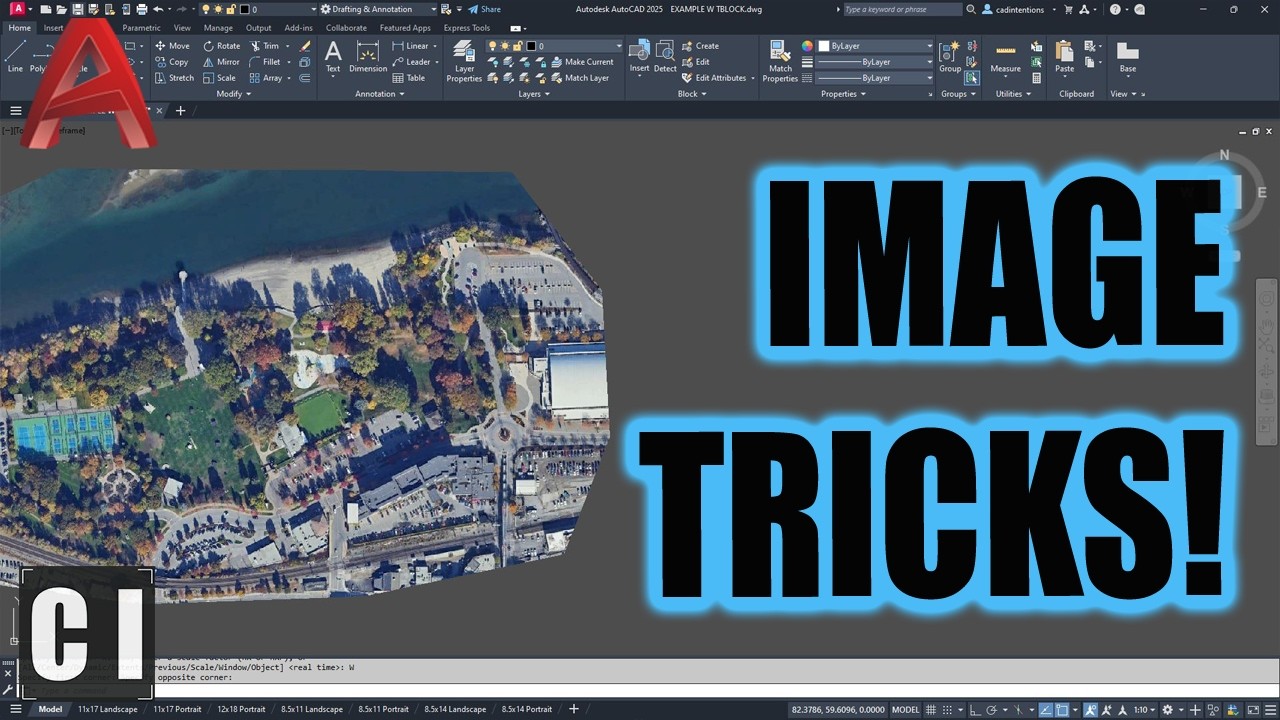Toggle Ortho mode in the status bar
This screenshot has width=1280, height=720.
[x=977, y=709]
